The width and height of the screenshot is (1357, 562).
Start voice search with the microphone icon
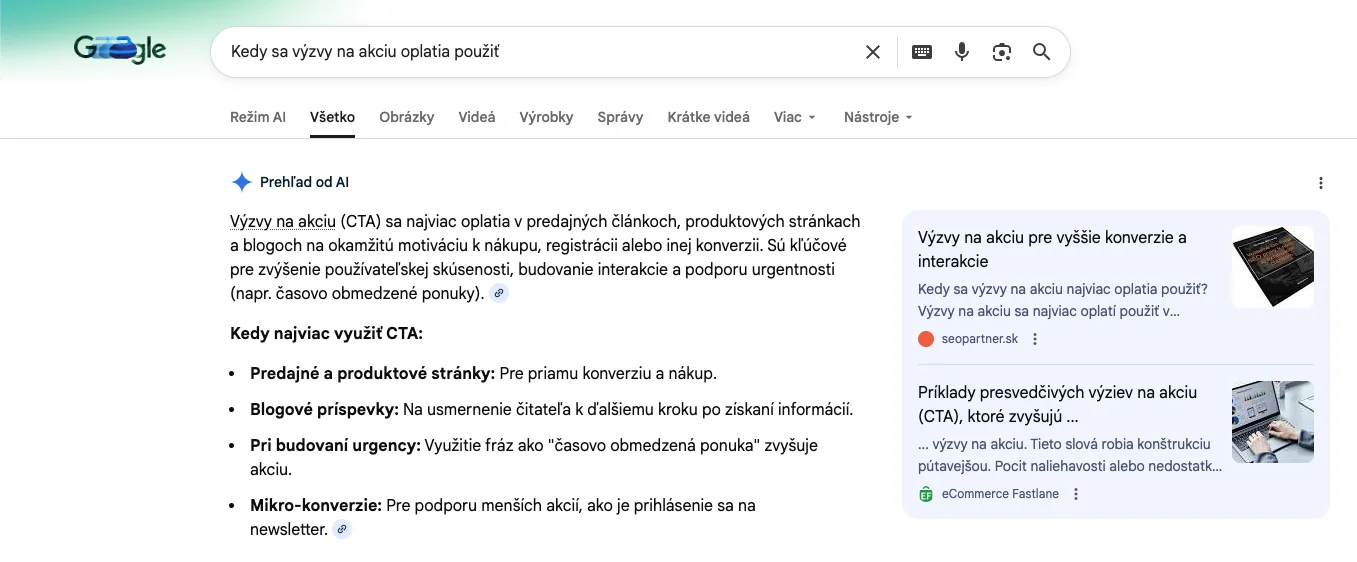[x=962, y=52]
